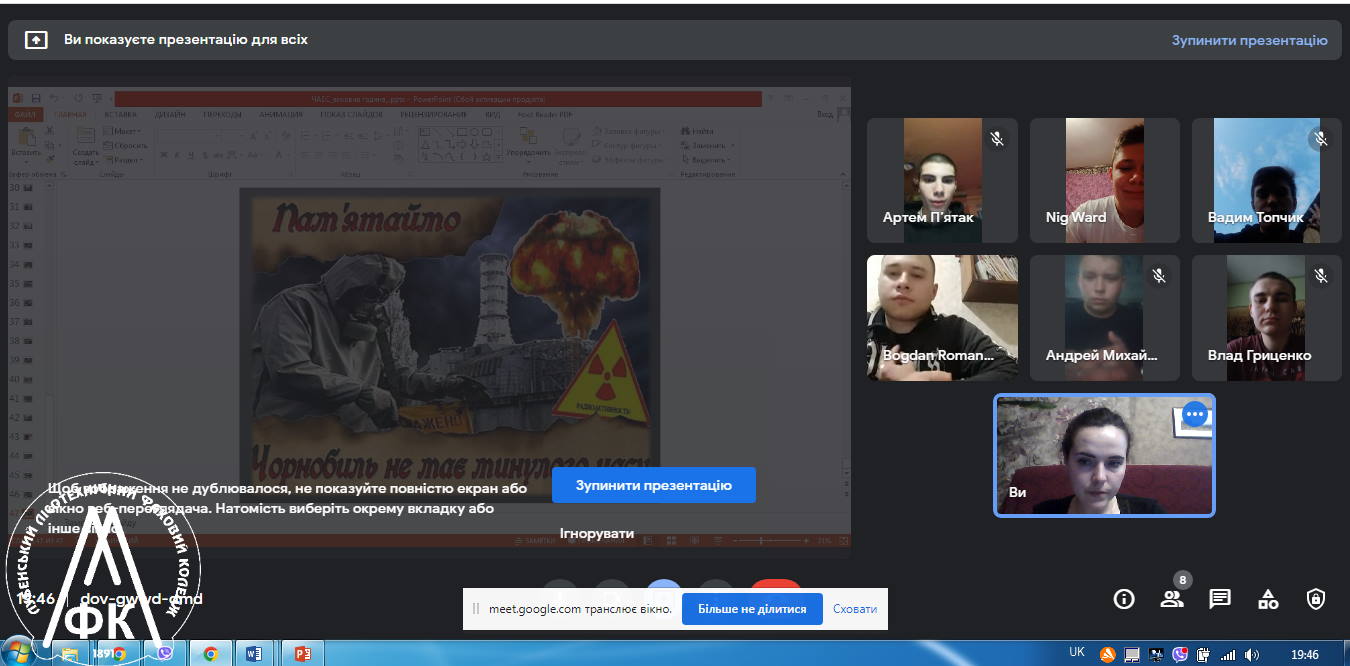Screen dimensions: 1350x666
Task: Open File Explorer from the taskbar
Action: tap(70, 653)
